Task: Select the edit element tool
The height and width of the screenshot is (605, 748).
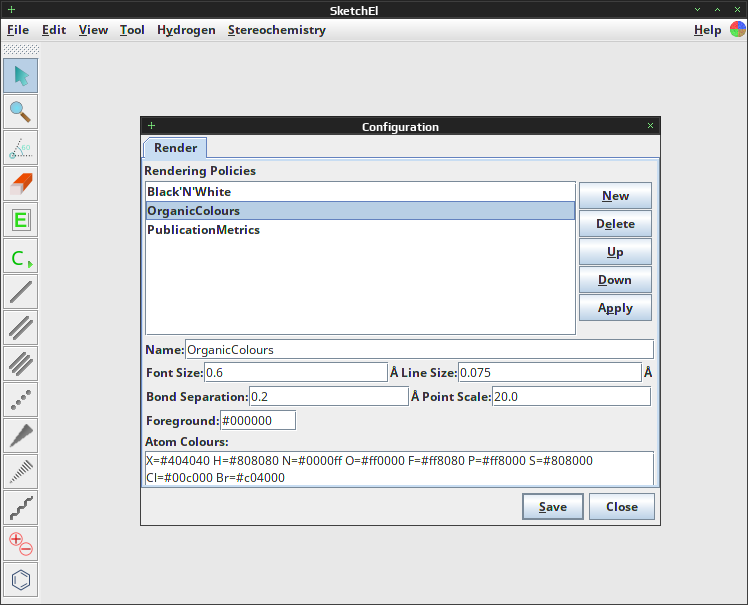Action: tap(21, 219)
